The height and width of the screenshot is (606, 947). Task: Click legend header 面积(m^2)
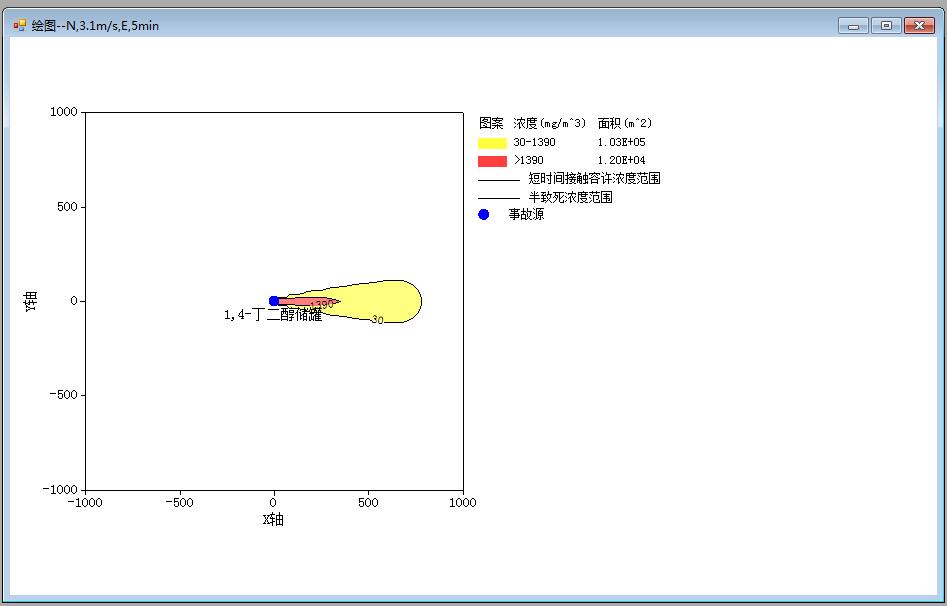pos(625,123)
